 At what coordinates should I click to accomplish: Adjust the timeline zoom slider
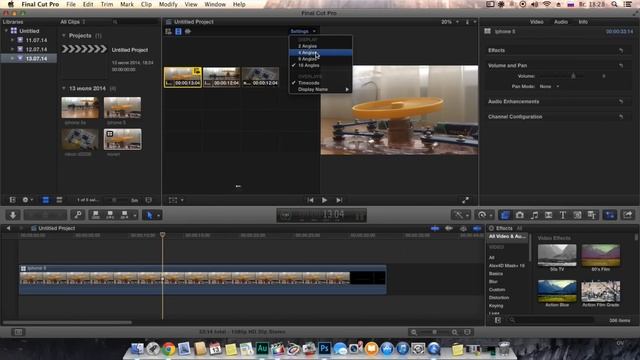(434, 332)
